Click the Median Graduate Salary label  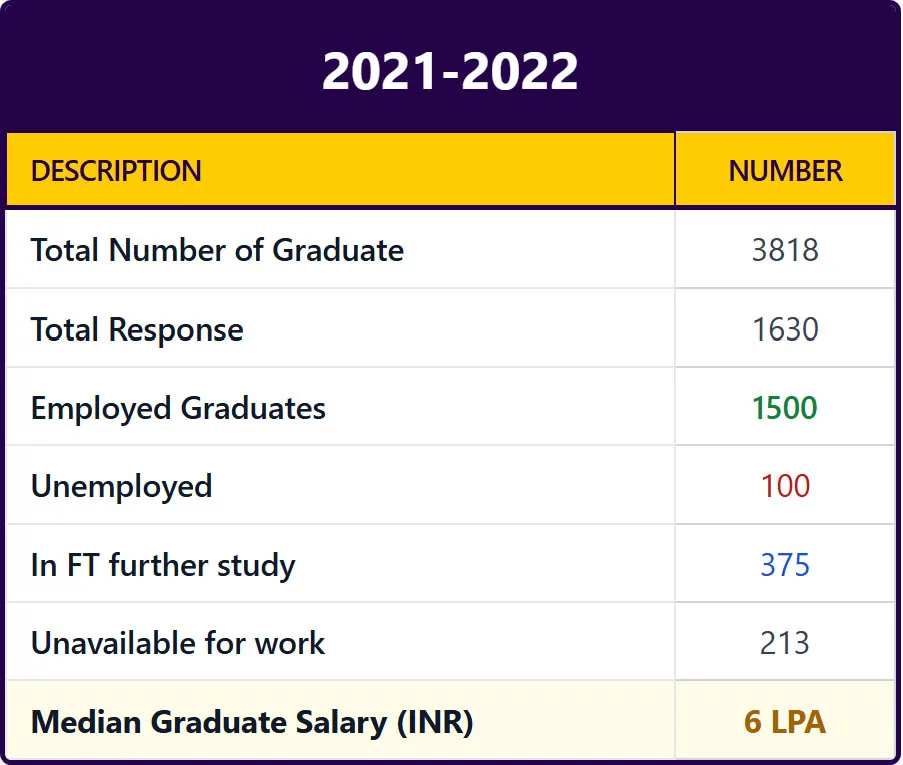pyautogui.click(x=210, y=722)
